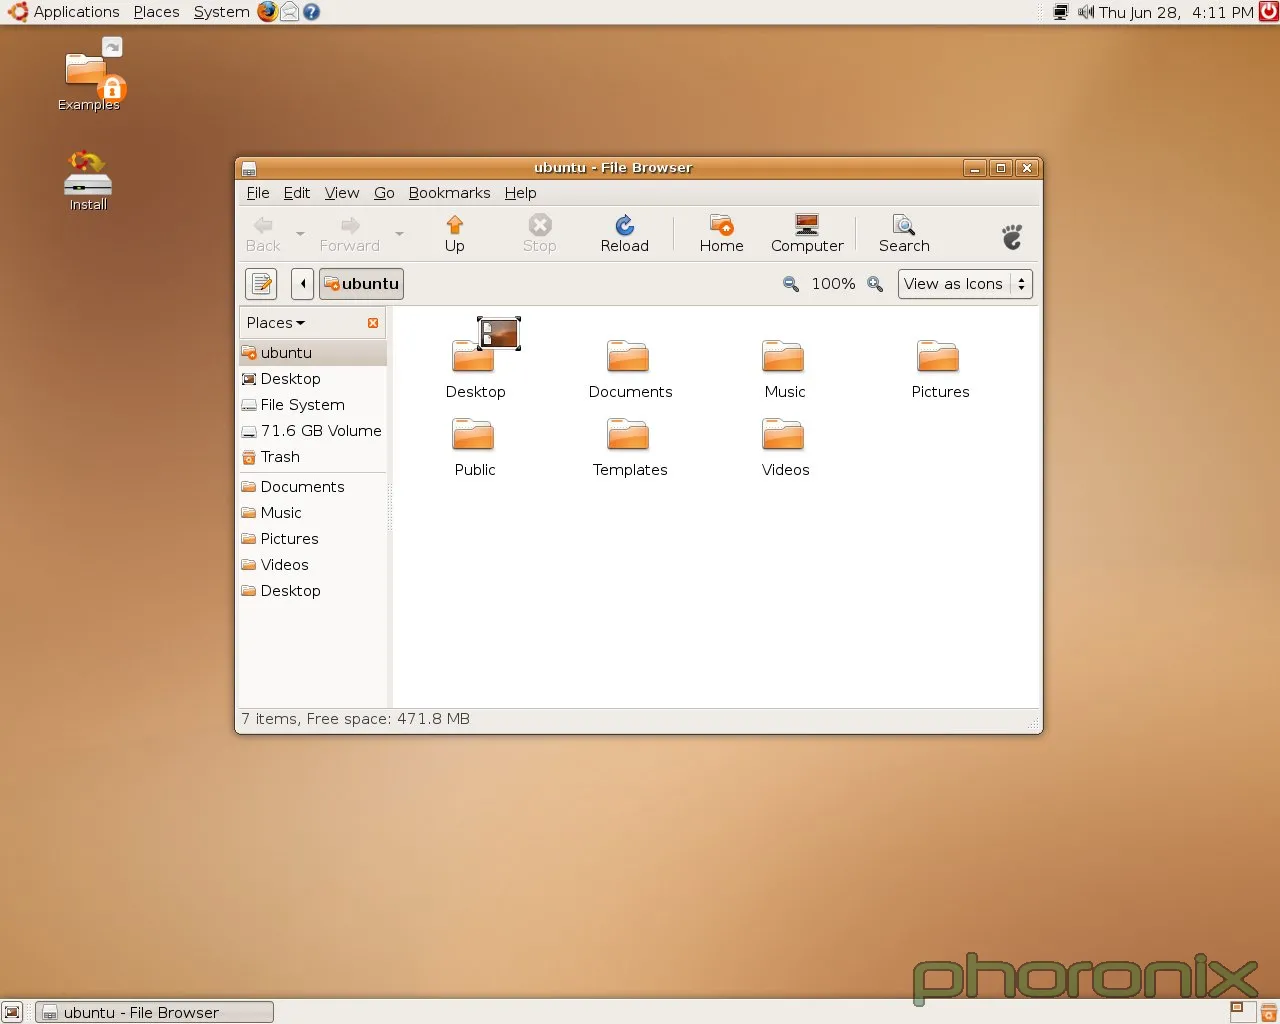The width and height of the screenshot is (1280, 1024).
Task: Open Documents bookmark in sidebar
Action: click(312, 487)
